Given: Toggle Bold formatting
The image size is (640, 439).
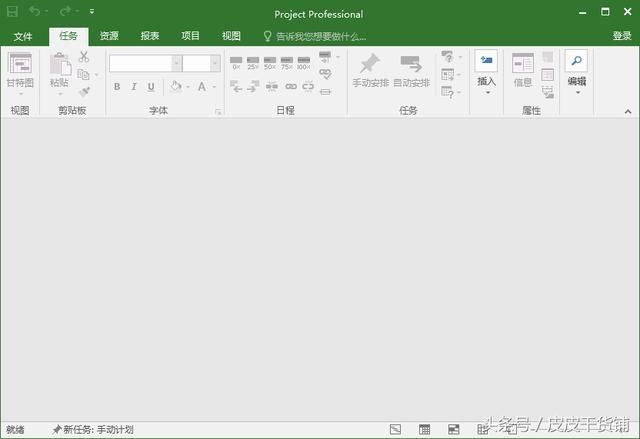Looking at the screenshot, I should (117, 86).
